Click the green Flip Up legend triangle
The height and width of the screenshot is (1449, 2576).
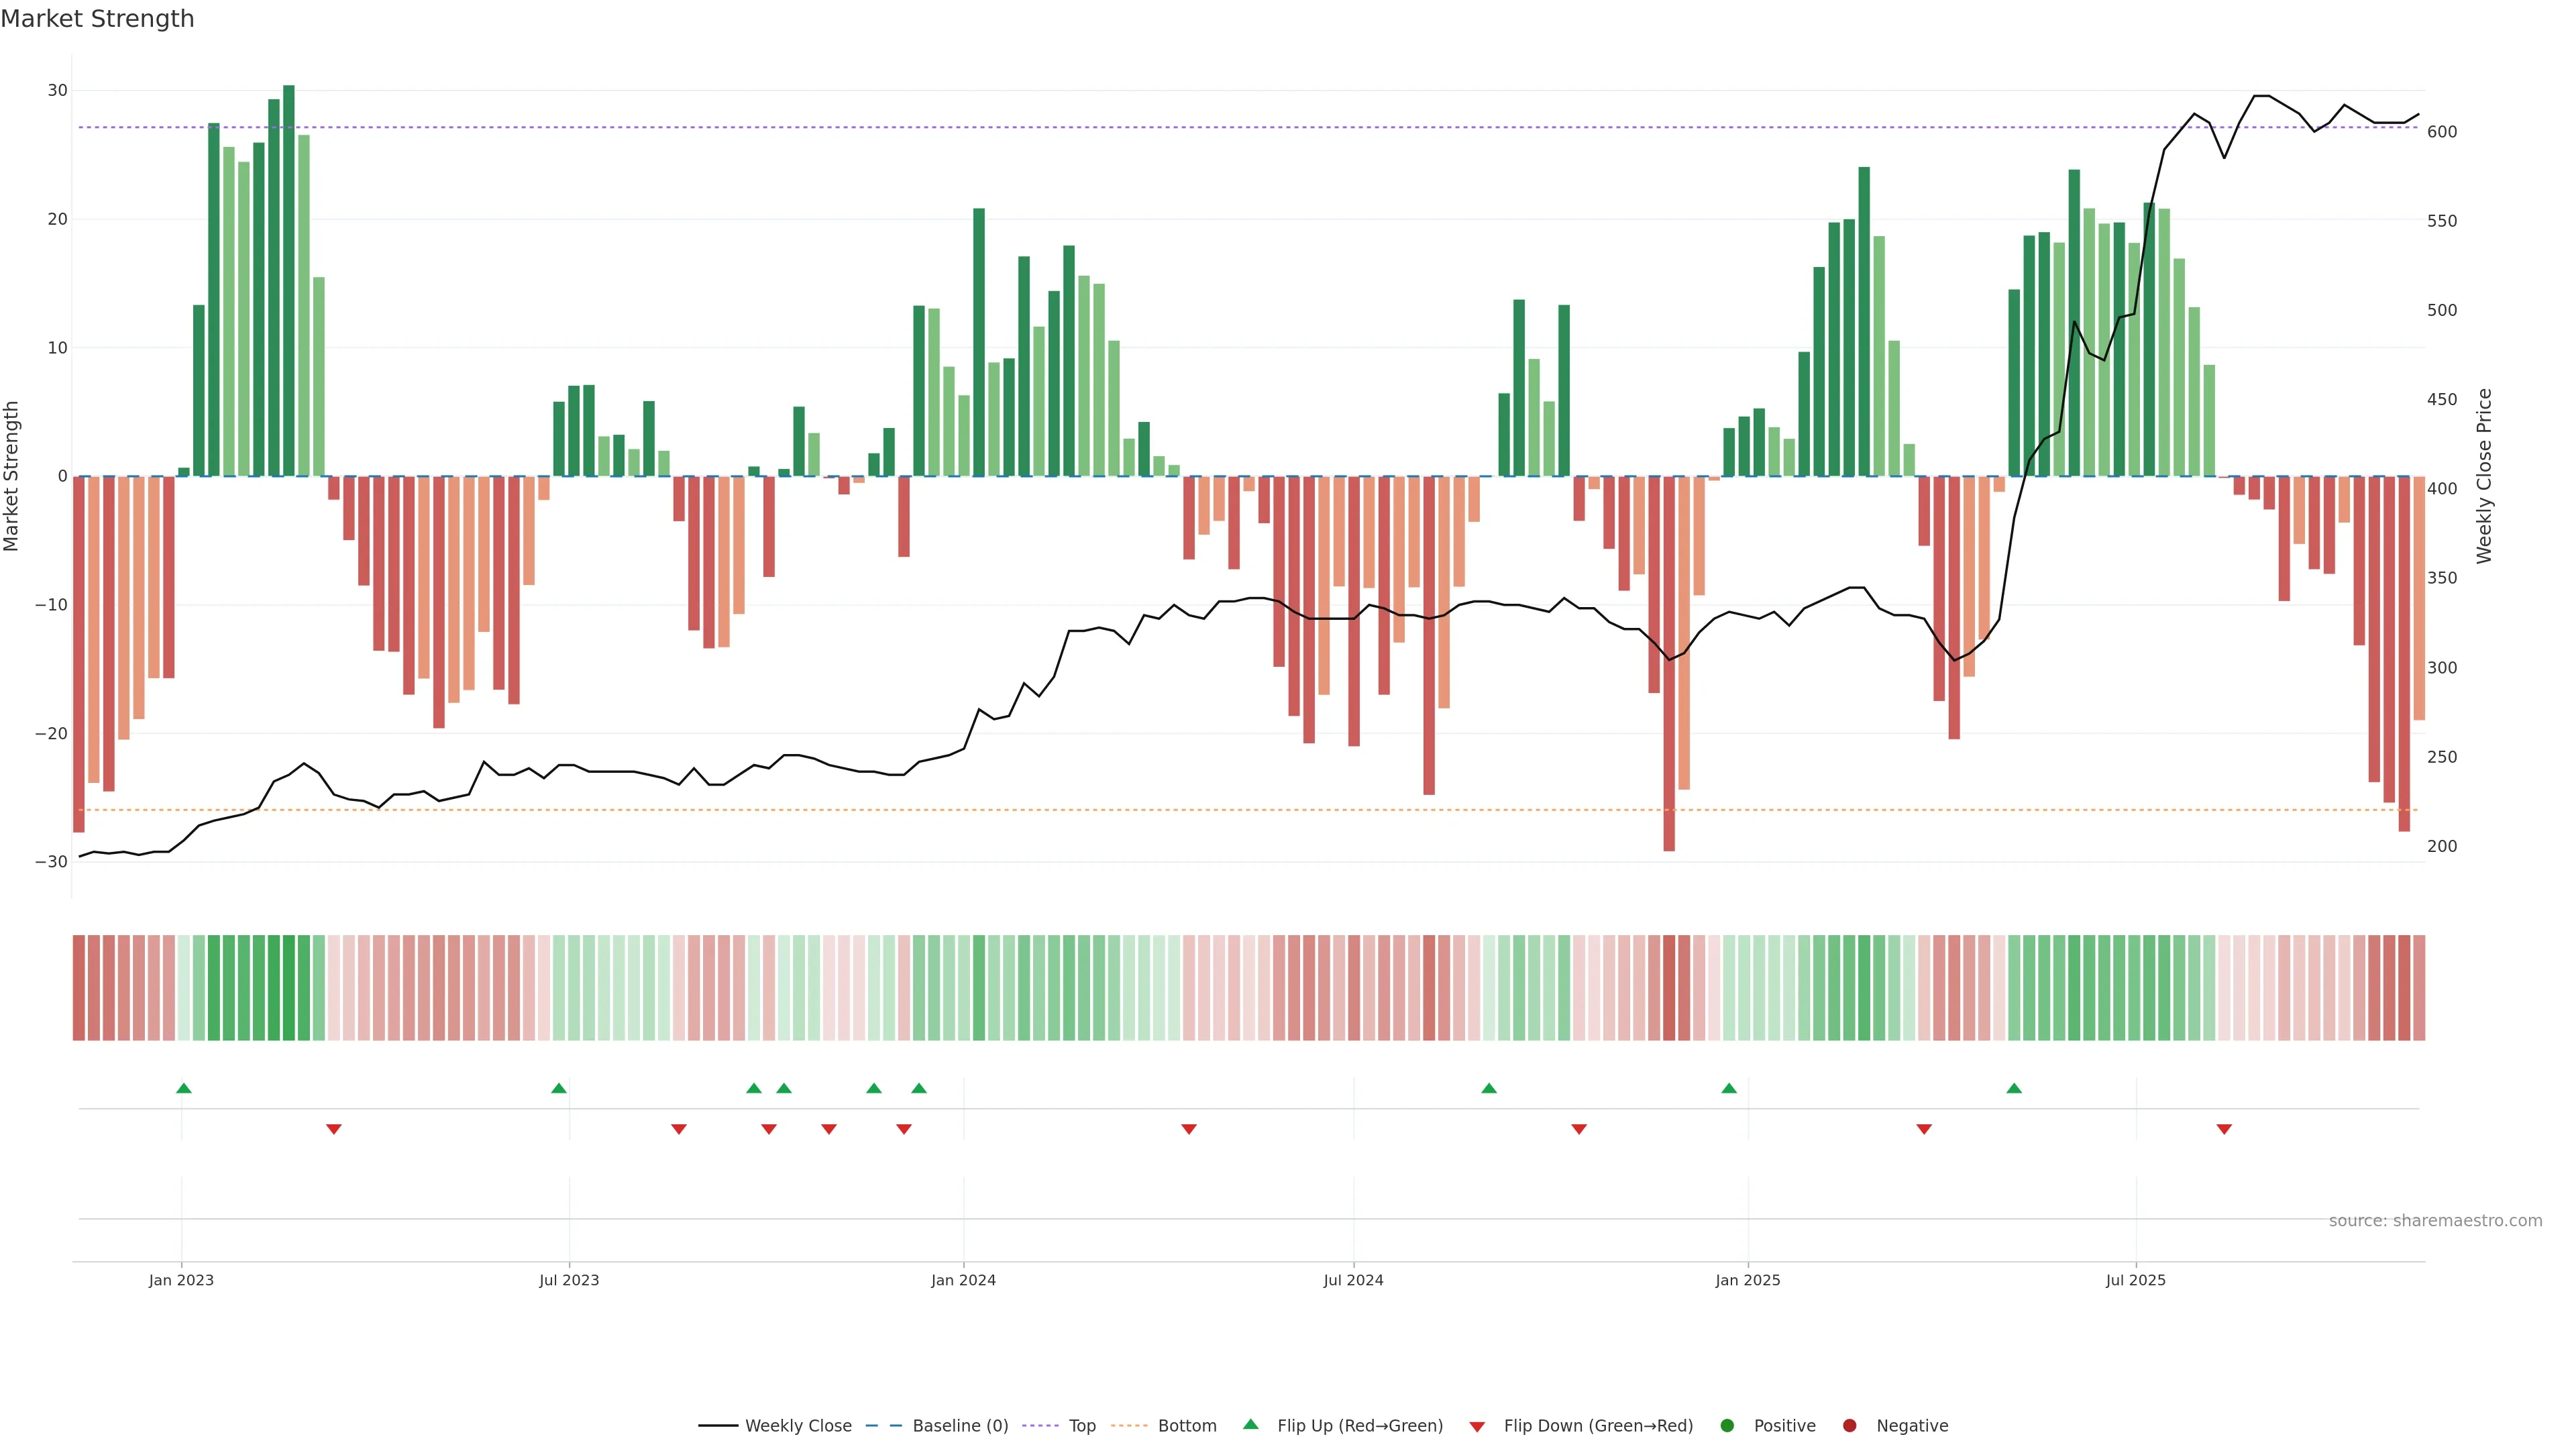point(1250,1425)
